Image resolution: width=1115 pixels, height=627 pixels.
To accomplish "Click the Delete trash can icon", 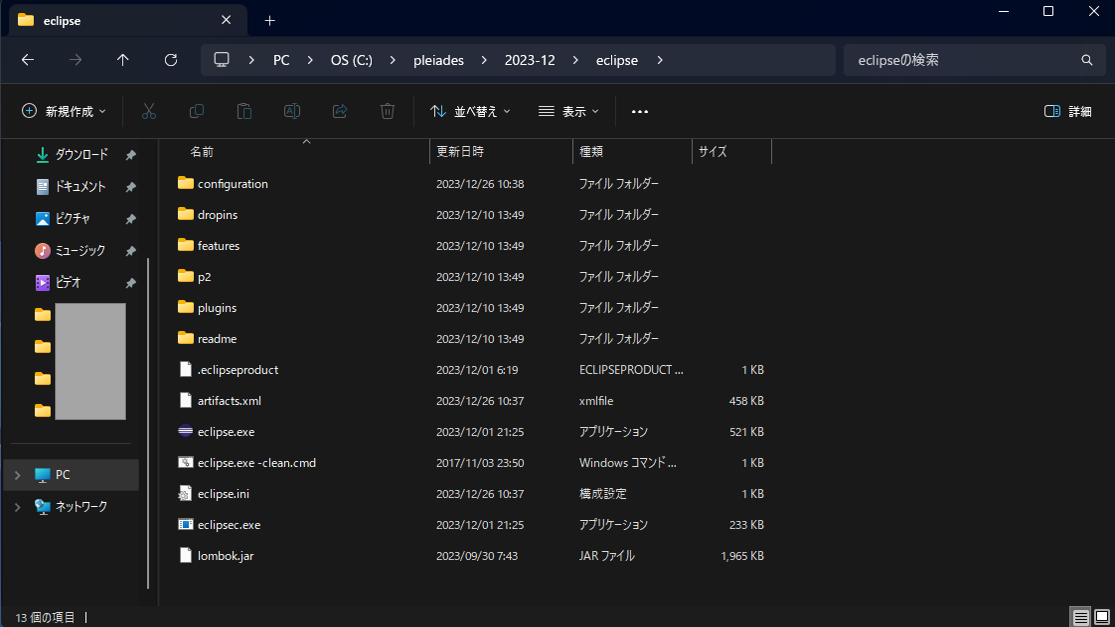I will click(388, 111).
